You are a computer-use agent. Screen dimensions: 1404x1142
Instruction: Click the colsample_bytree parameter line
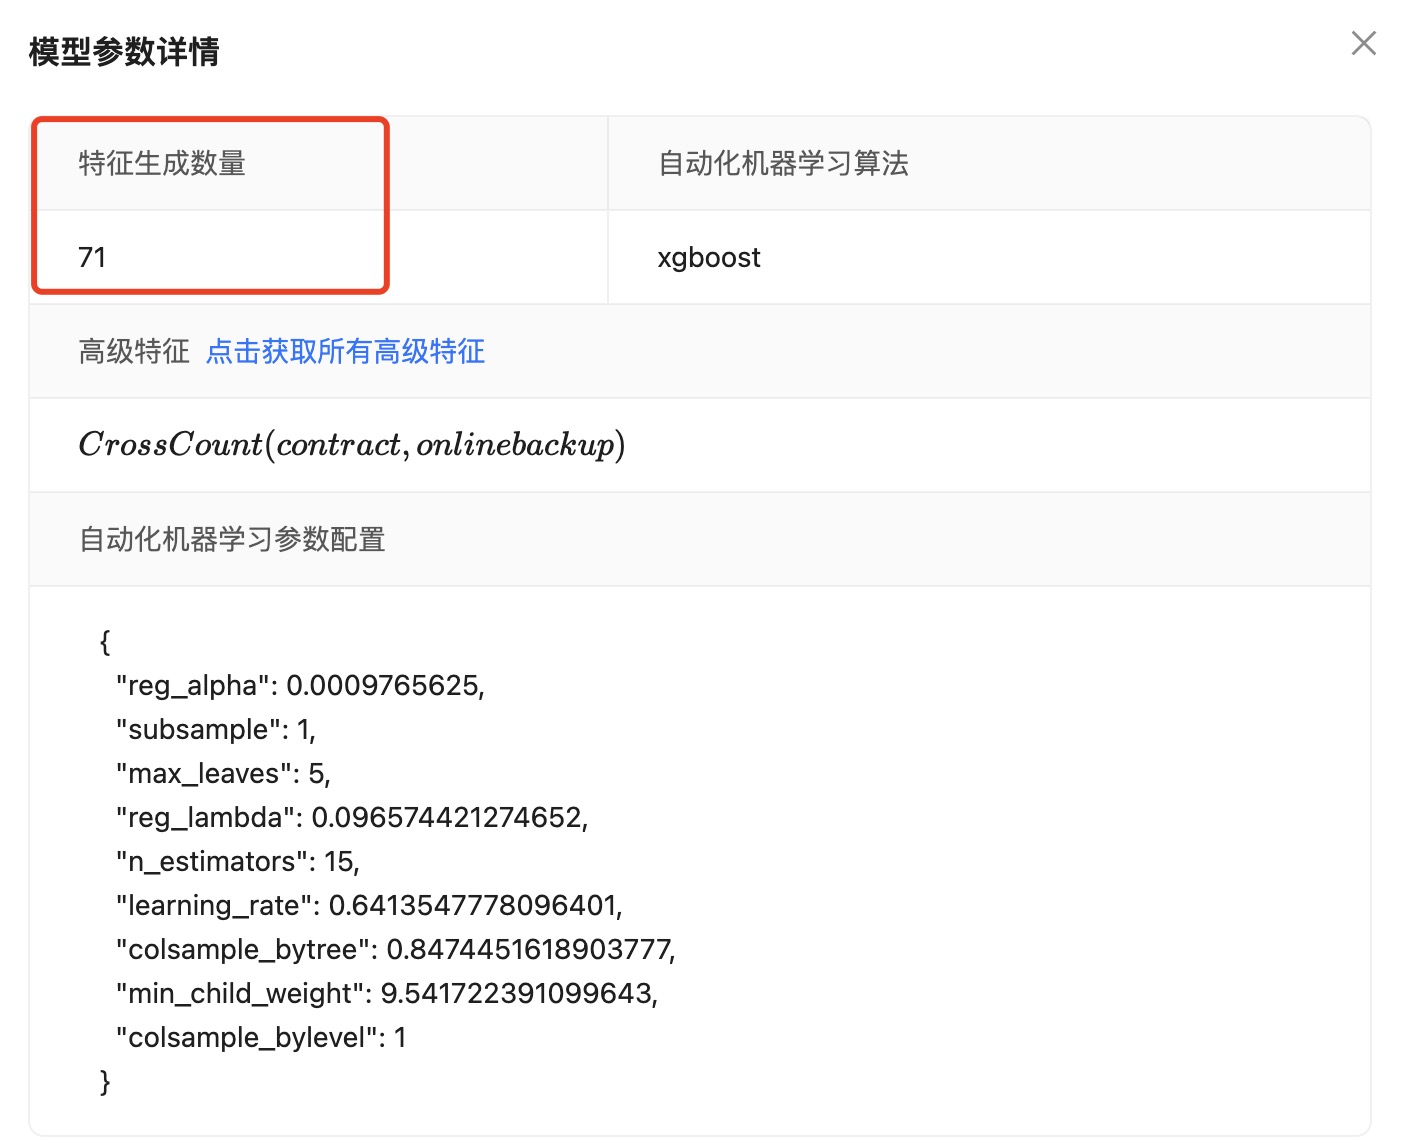[x=396, y=949]
